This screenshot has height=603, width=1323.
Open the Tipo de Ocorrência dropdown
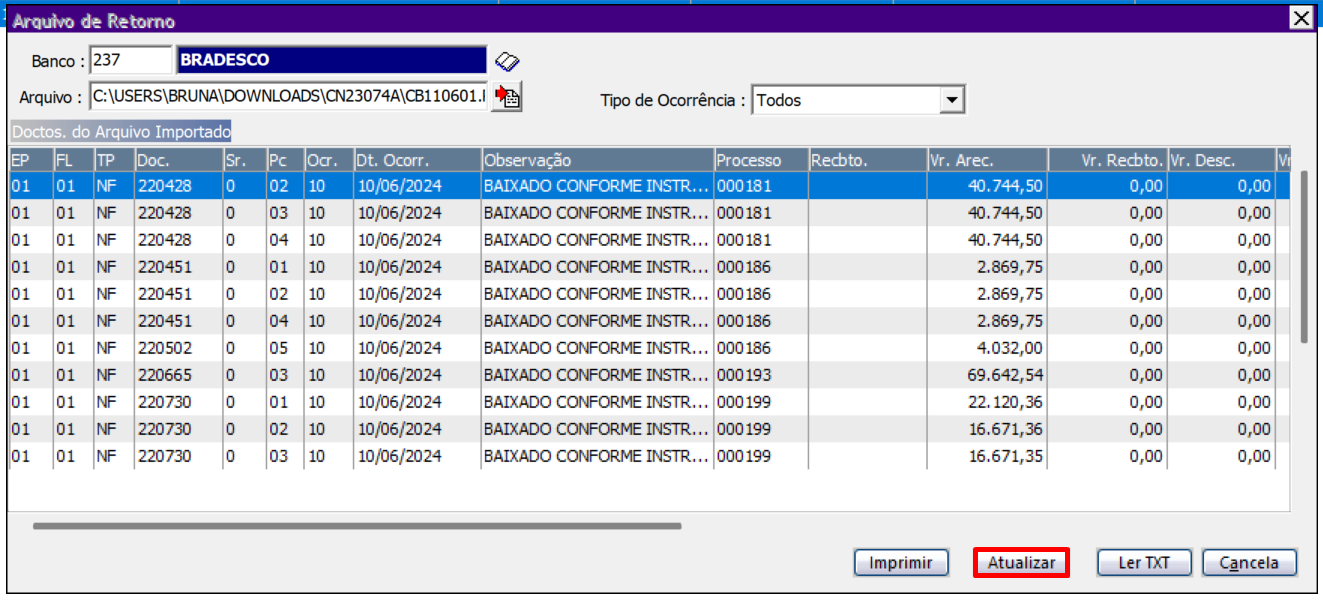coord(952,100)
